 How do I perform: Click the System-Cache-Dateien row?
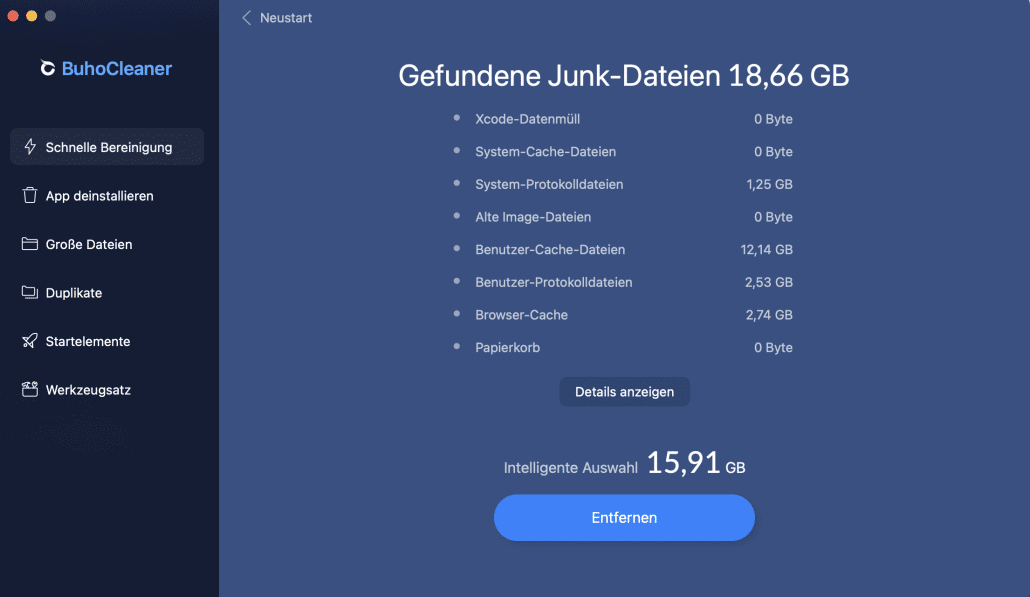[x=545, y=152]
